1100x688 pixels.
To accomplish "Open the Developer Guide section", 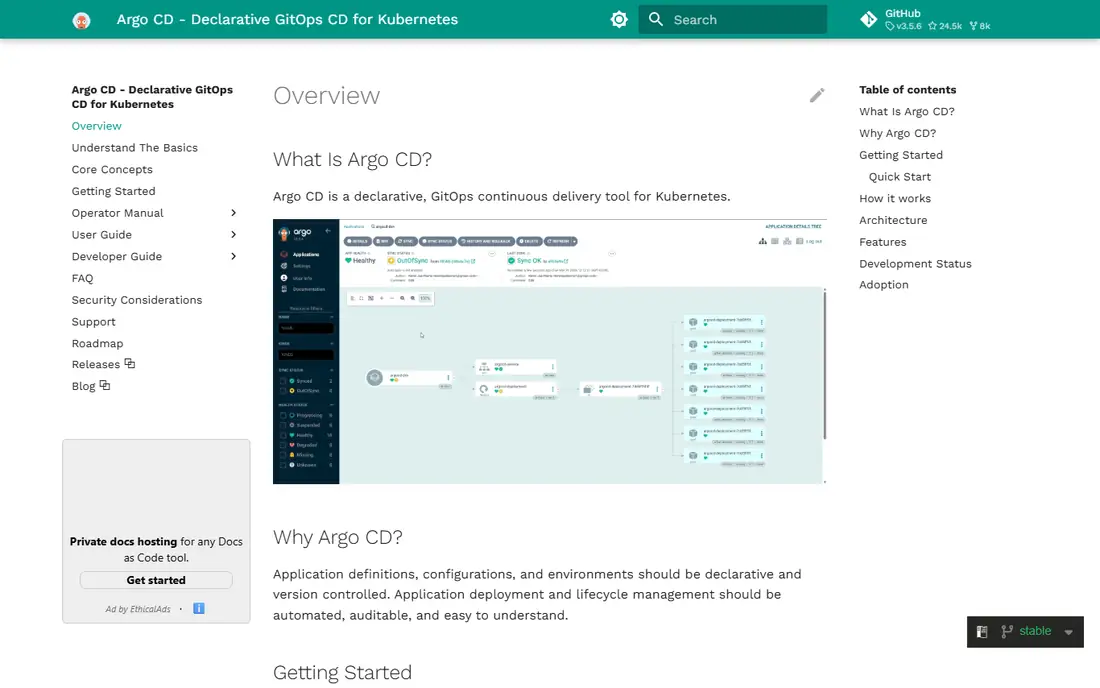I will point(116,257).
